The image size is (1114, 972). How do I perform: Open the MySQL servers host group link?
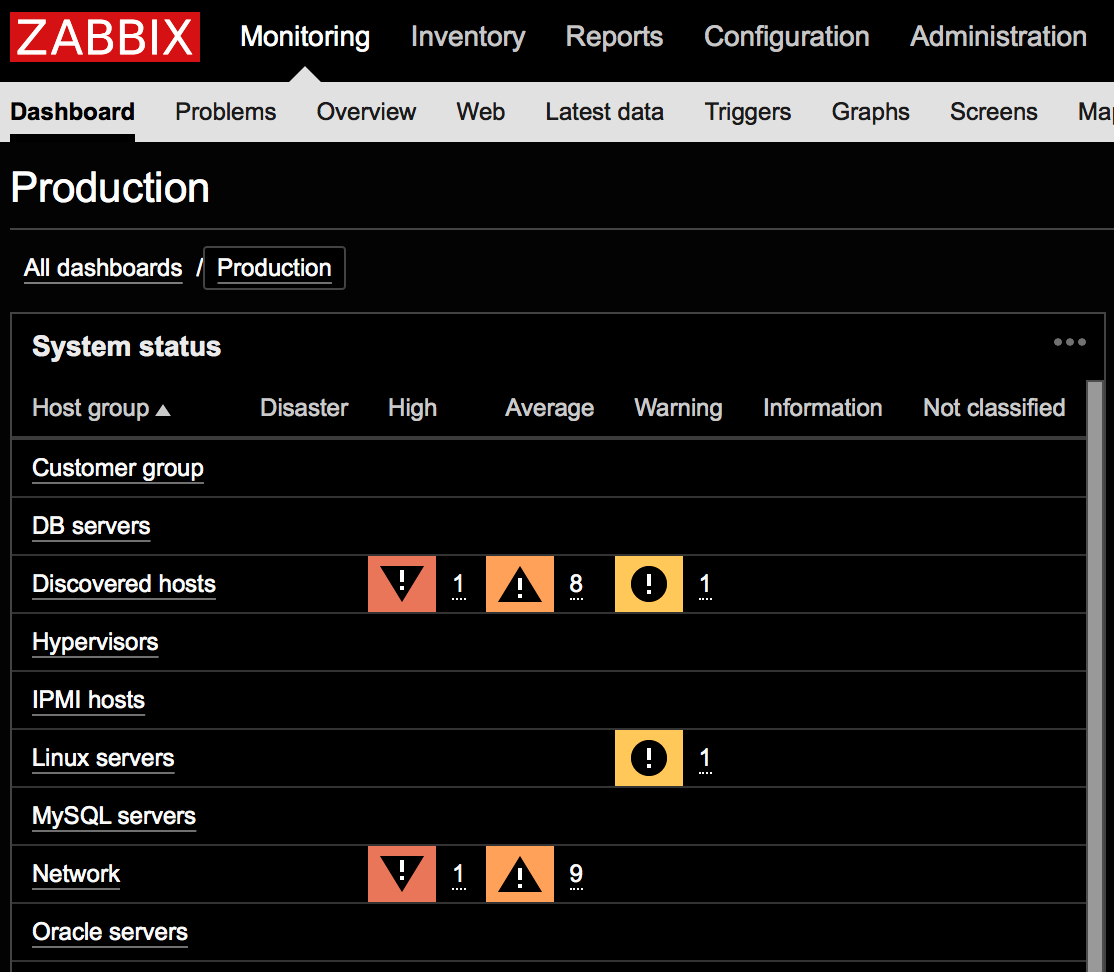[114, 816]
